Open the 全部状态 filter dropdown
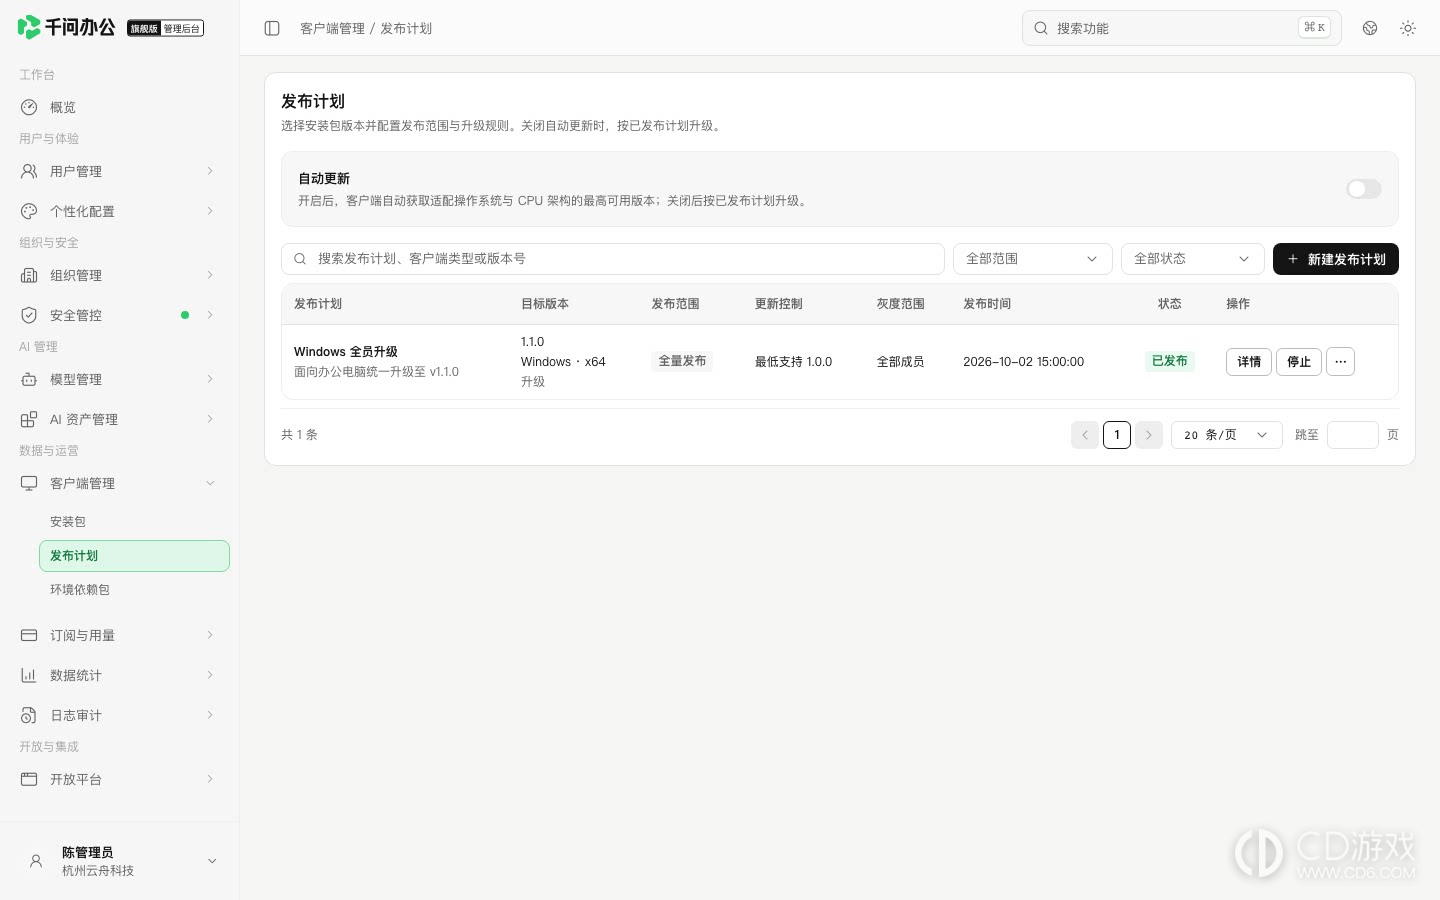The height and width of the screenshot is (900, 1440). tap(1192, 259)
